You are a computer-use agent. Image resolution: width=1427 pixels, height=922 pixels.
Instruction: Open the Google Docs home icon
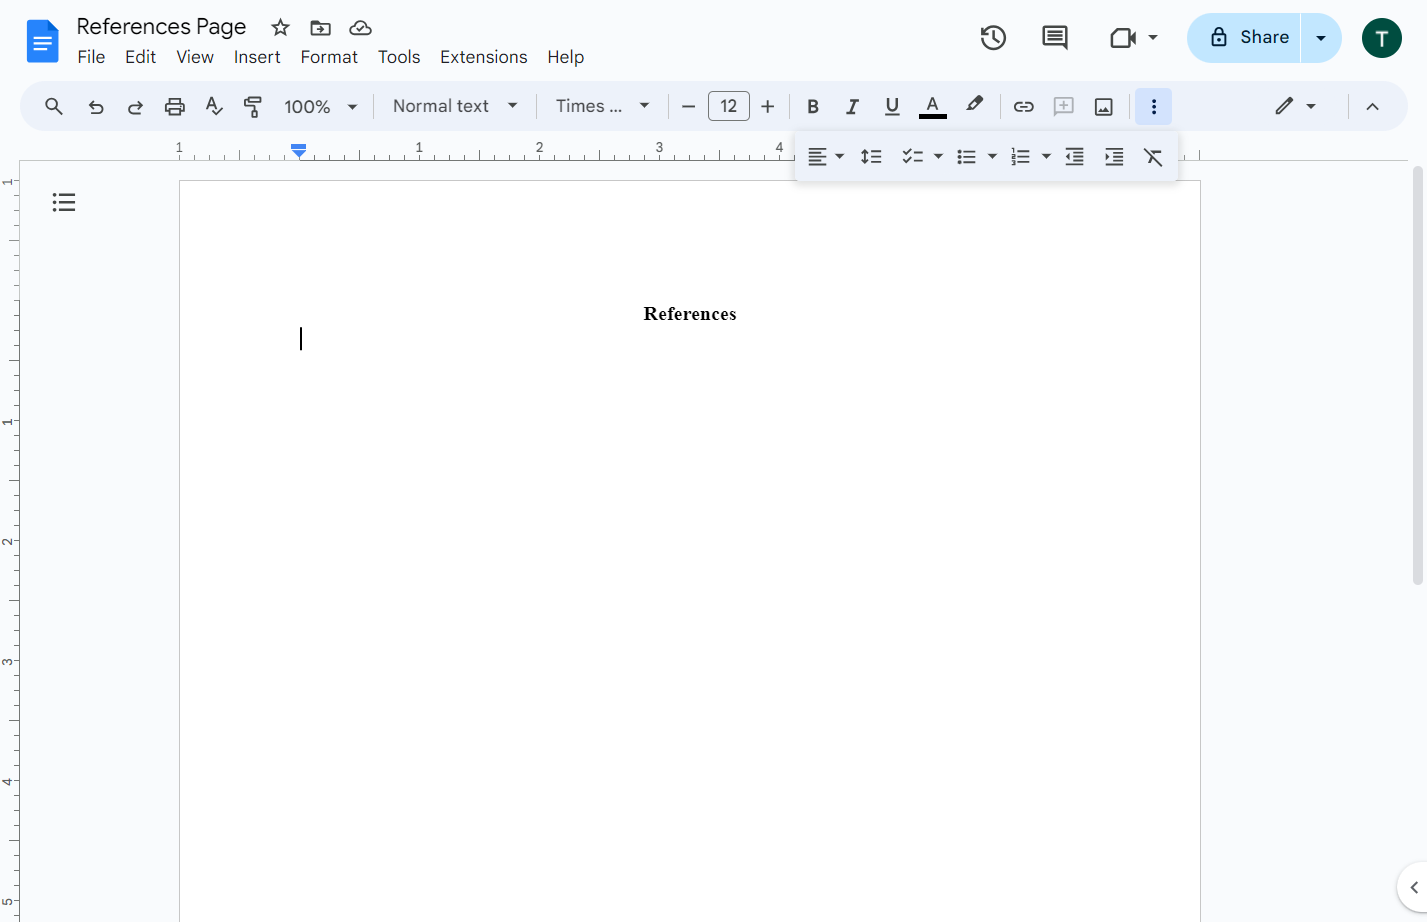(42, 41)
